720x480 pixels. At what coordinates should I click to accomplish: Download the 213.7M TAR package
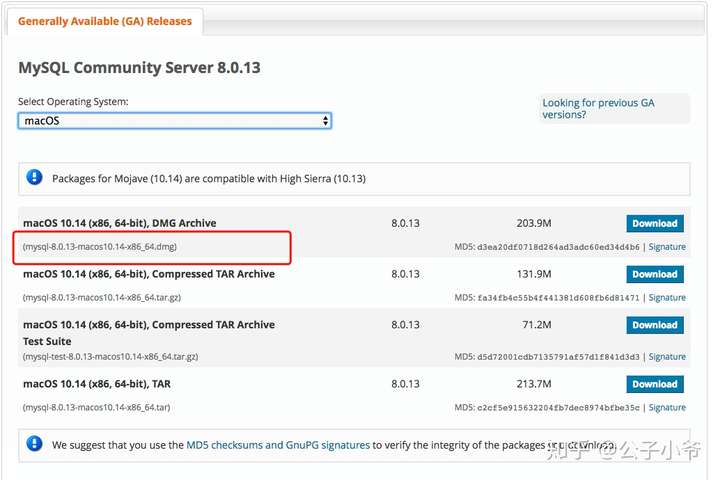(655, 384)
